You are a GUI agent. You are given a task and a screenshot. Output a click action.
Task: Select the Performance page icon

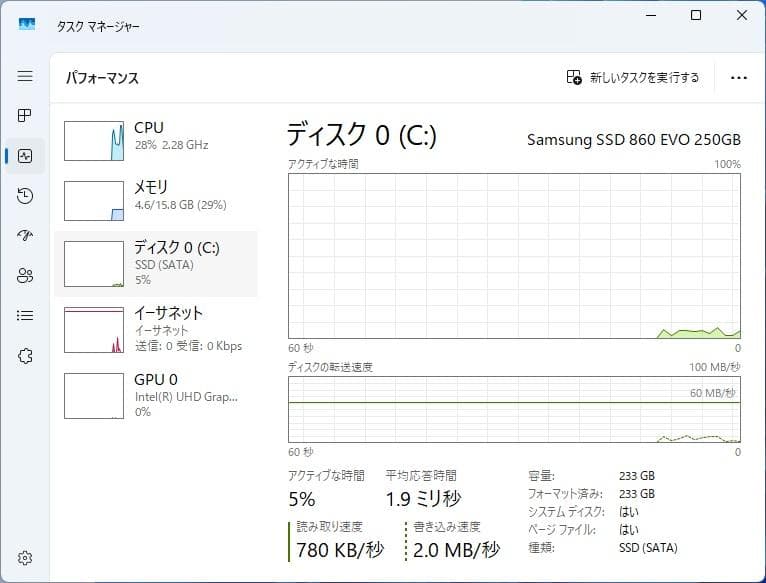pos(25,156)
